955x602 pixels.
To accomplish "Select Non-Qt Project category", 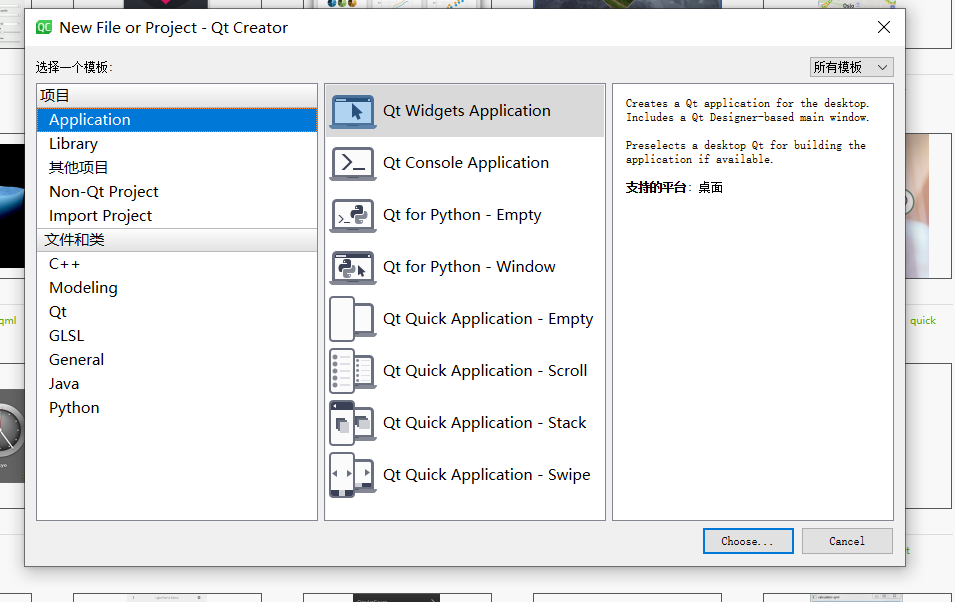I will (x=177, y=192).
